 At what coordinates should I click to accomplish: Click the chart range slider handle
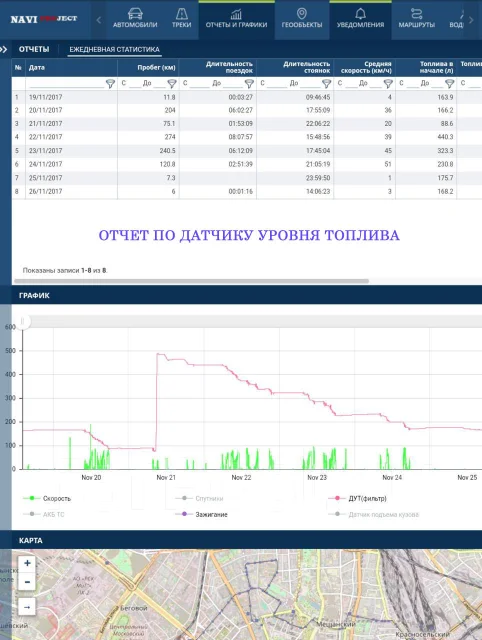click(22, 322)
